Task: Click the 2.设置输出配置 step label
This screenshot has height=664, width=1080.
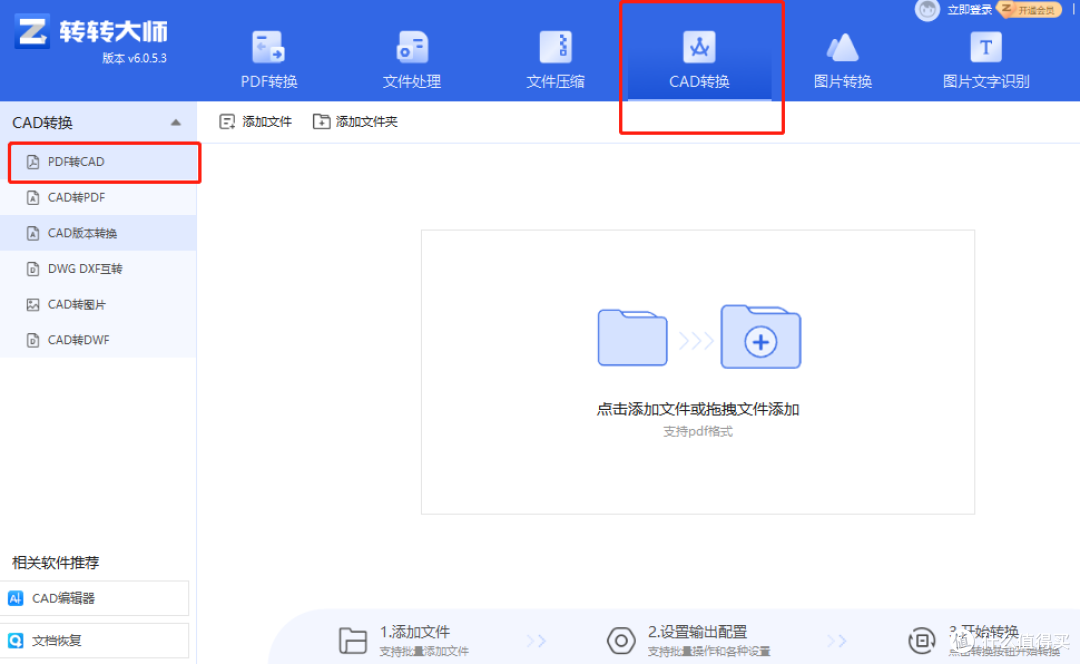Action: coord(697,632)
